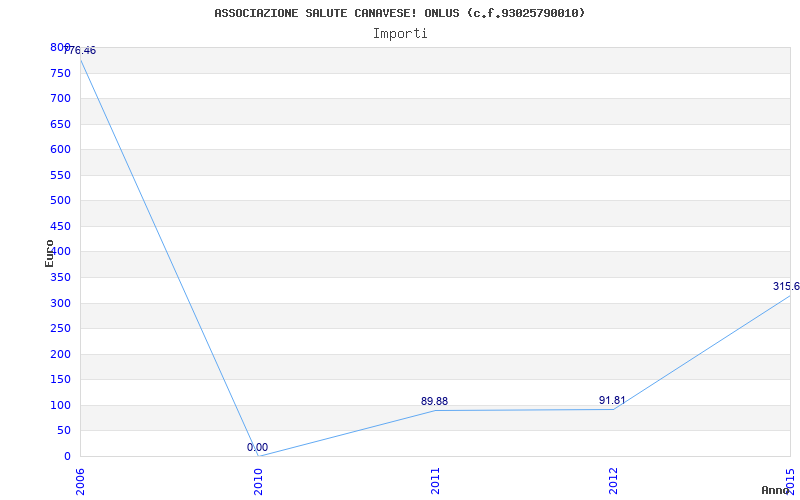Viewport: 800px width, 500px height.
Task: Click the 2006 x-axis label
Action: (x=80, y=481)
